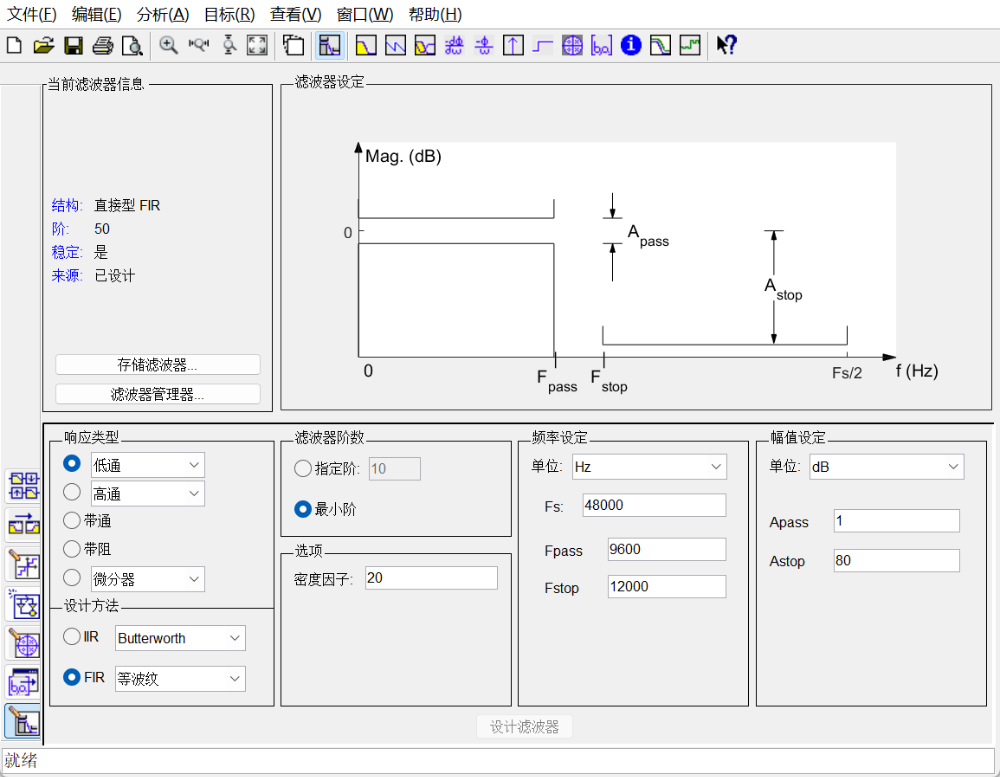Show the magnitude response plot

[x=365, y=45]
